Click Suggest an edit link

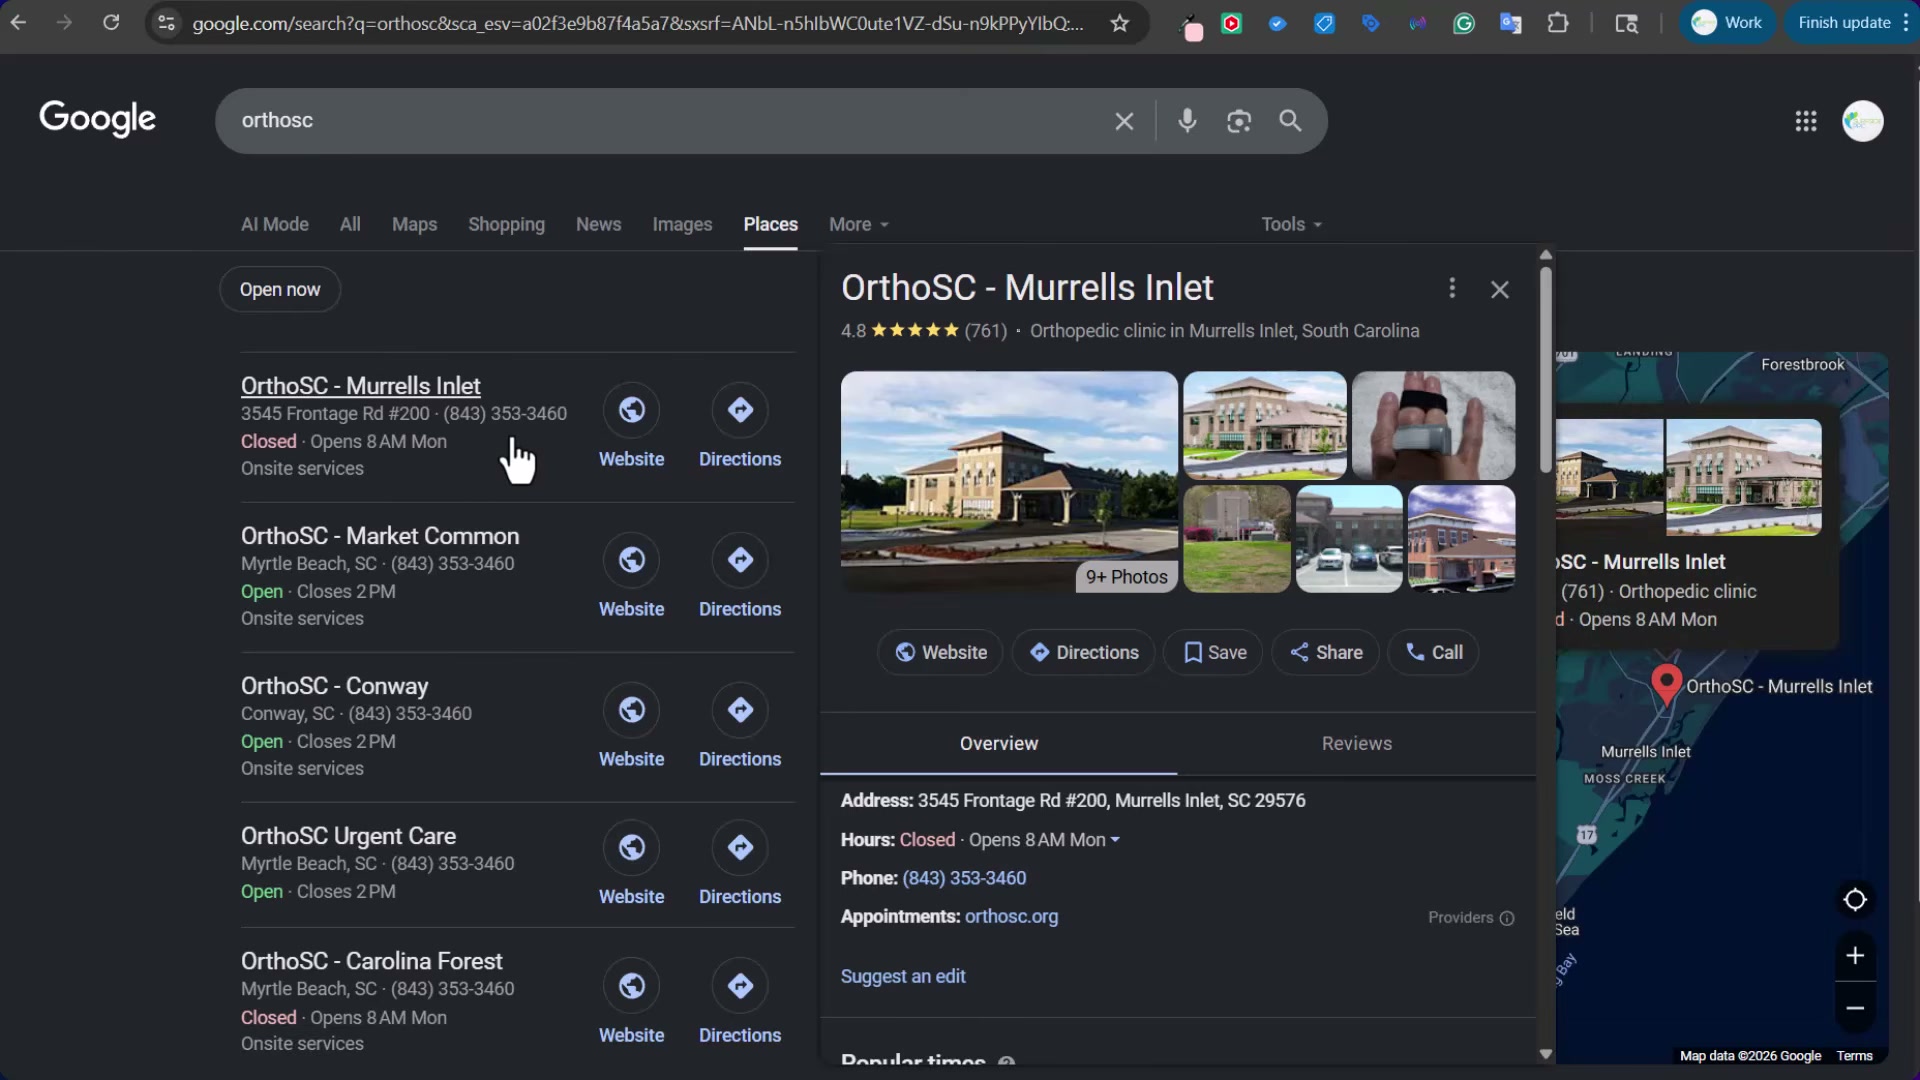coord(903,977)
